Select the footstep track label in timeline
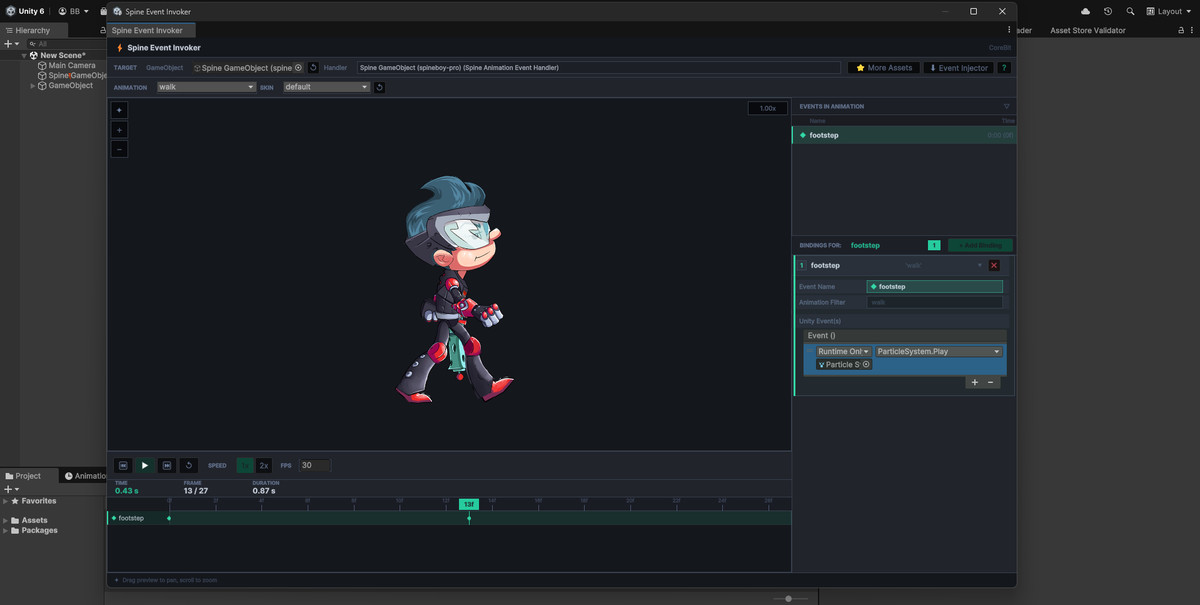The height and width of the screenshot is (605, 1200). click(130, 518)
